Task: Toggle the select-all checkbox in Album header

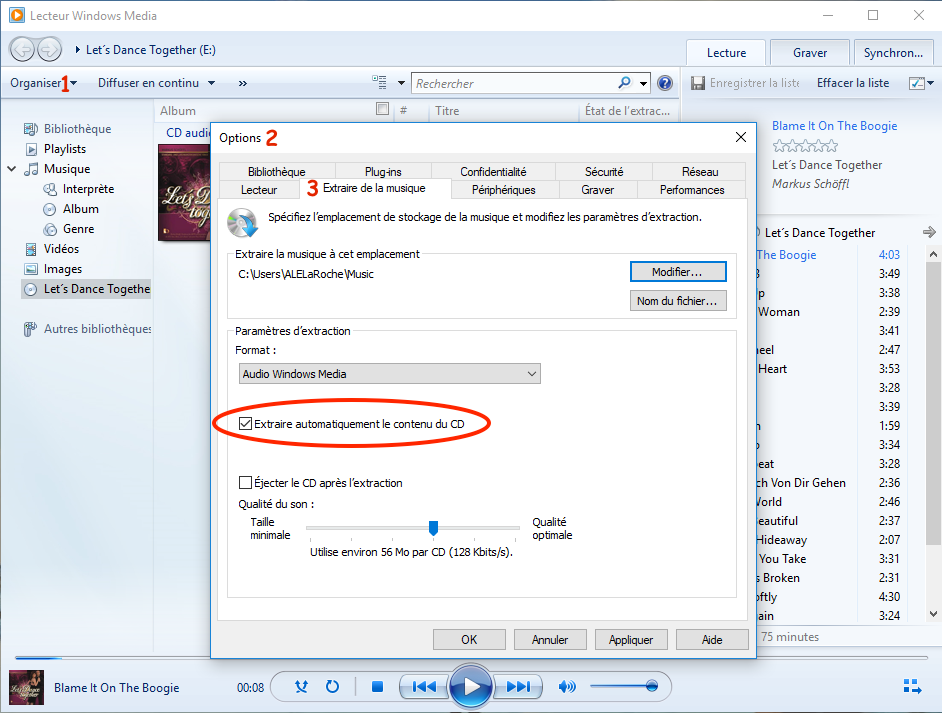Action: (x=382, y=109)
